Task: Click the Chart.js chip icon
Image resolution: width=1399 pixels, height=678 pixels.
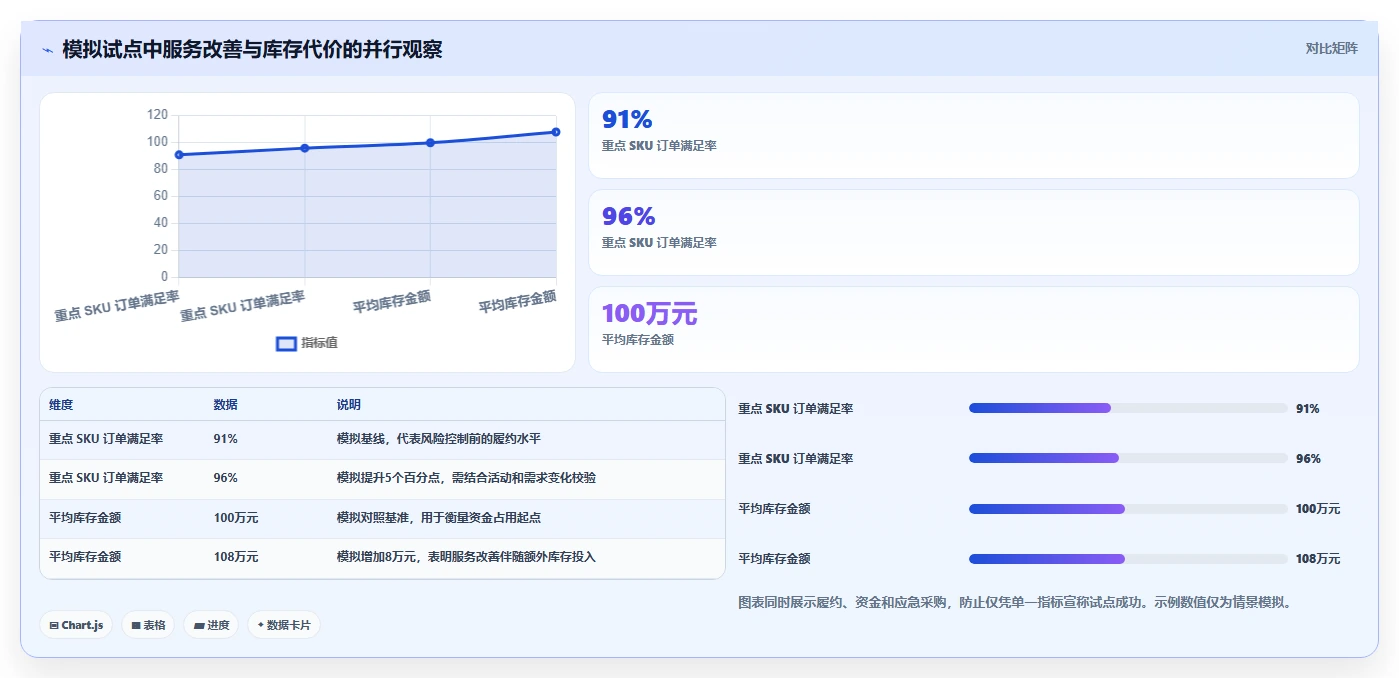Action: coord(54,626)
